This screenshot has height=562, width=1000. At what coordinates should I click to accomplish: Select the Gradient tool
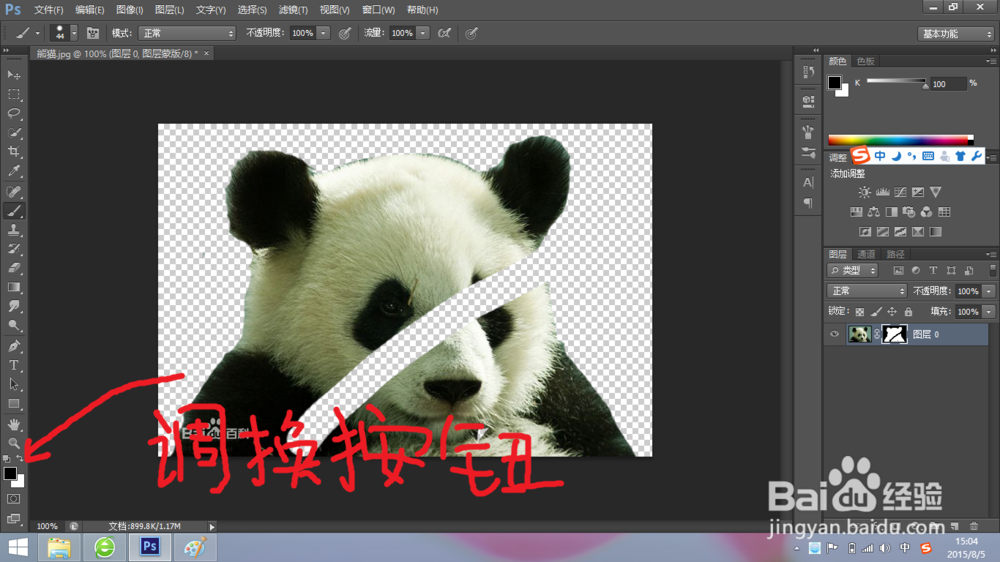14,287
